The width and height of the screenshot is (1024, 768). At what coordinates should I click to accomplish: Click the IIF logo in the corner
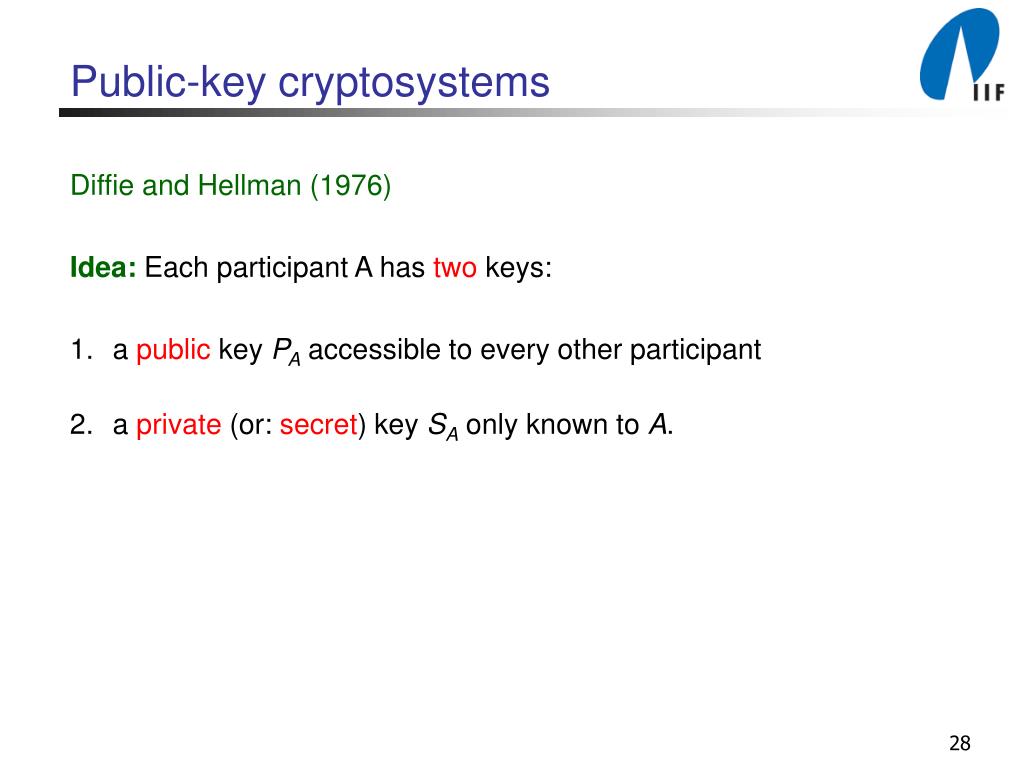[x=961, y=56]
